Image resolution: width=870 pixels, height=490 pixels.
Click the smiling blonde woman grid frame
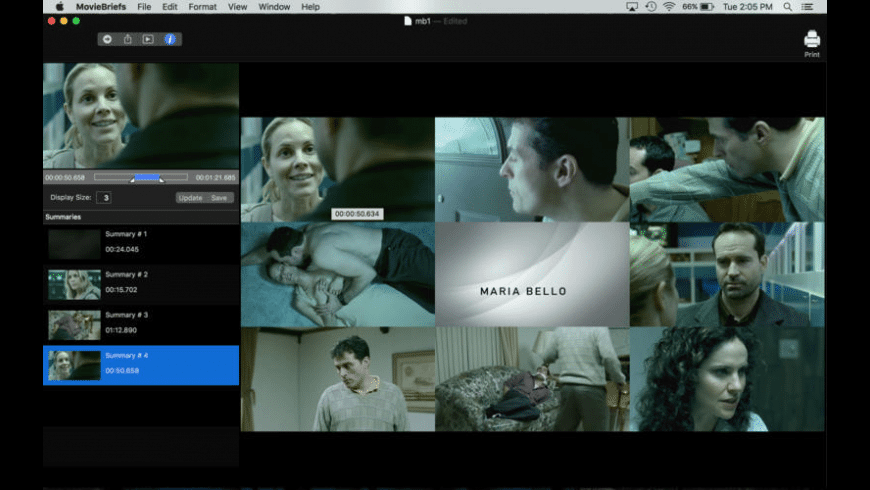pos(338,169)
